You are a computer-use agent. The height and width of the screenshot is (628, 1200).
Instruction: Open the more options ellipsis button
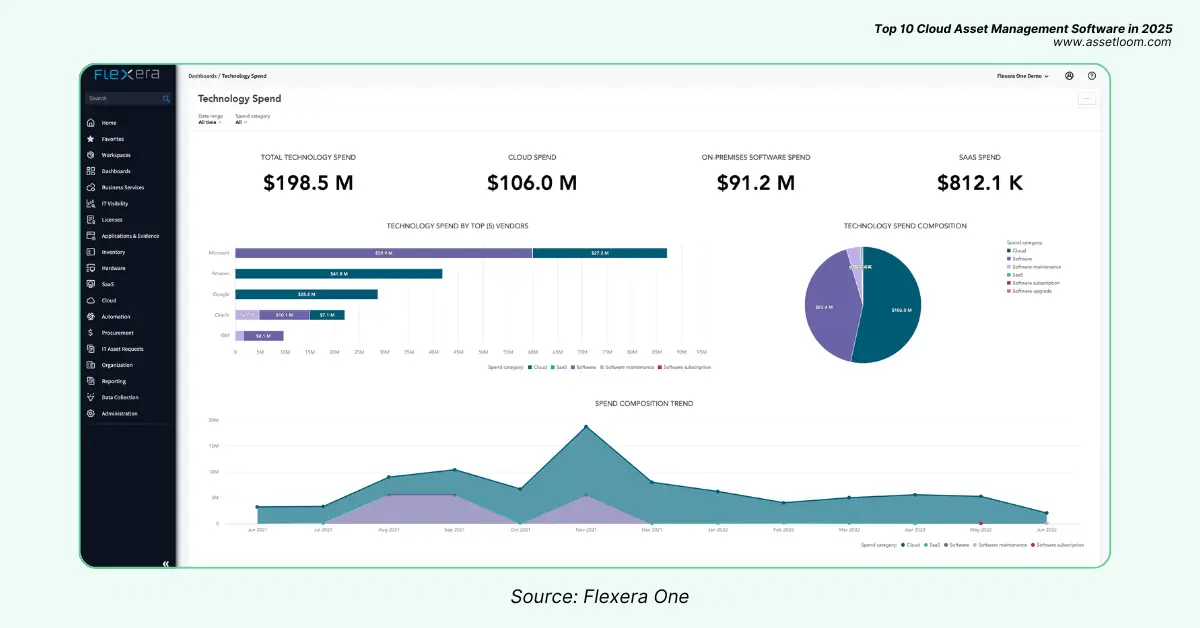[1087, 98]
